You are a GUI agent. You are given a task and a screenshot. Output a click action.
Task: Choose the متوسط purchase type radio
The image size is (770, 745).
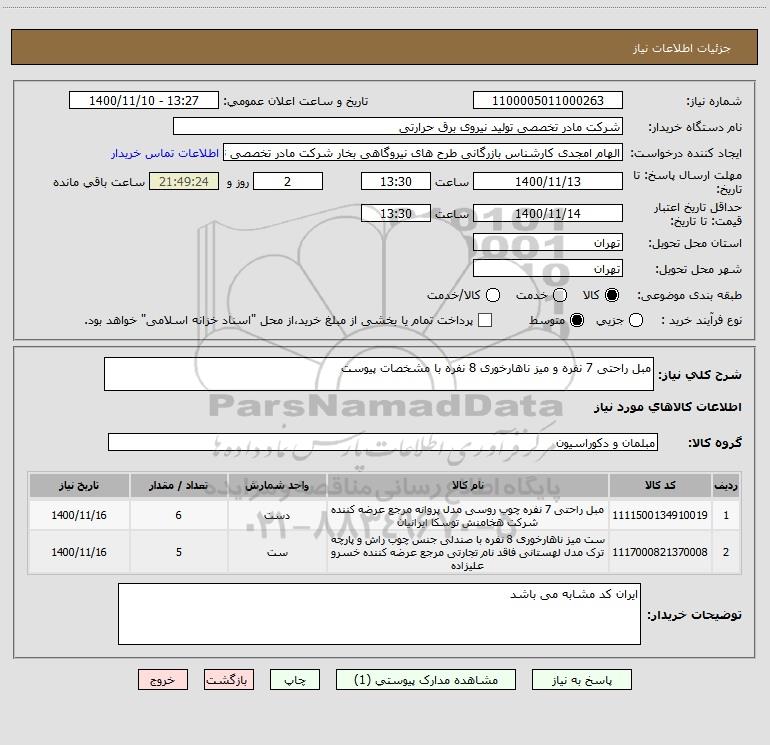(577, 321)
